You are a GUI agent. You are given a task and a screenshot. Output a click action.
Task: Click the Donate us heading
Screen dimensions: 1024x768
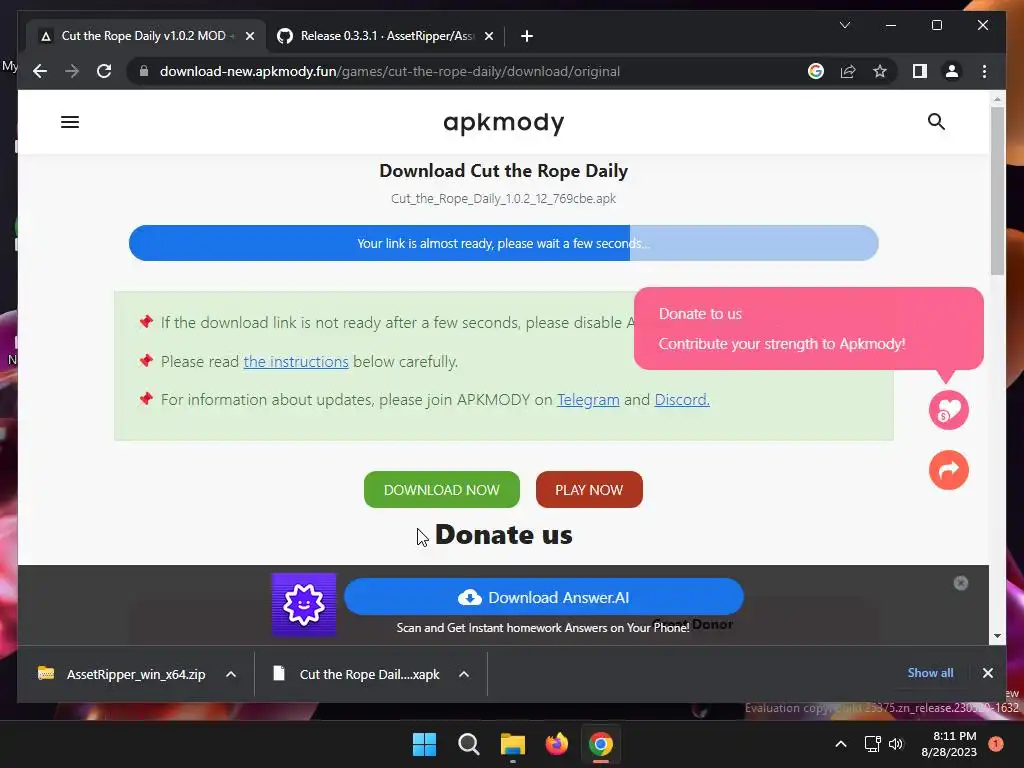(x=504, y=535)
